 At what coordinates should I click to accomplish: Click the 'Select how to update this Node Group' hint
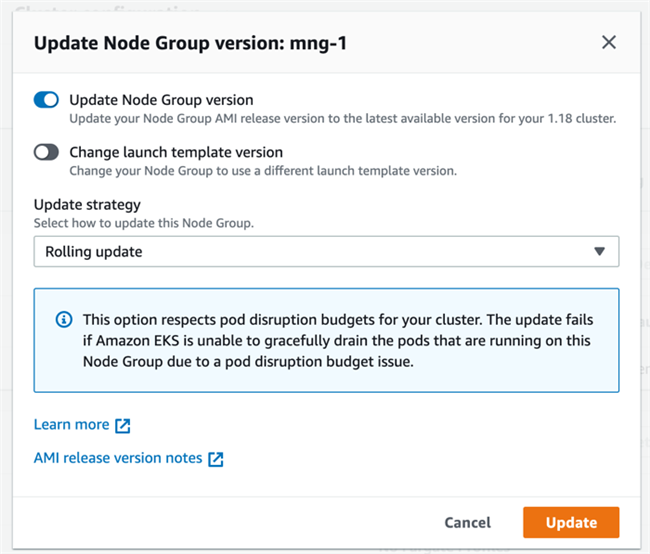tap(143, 223)
